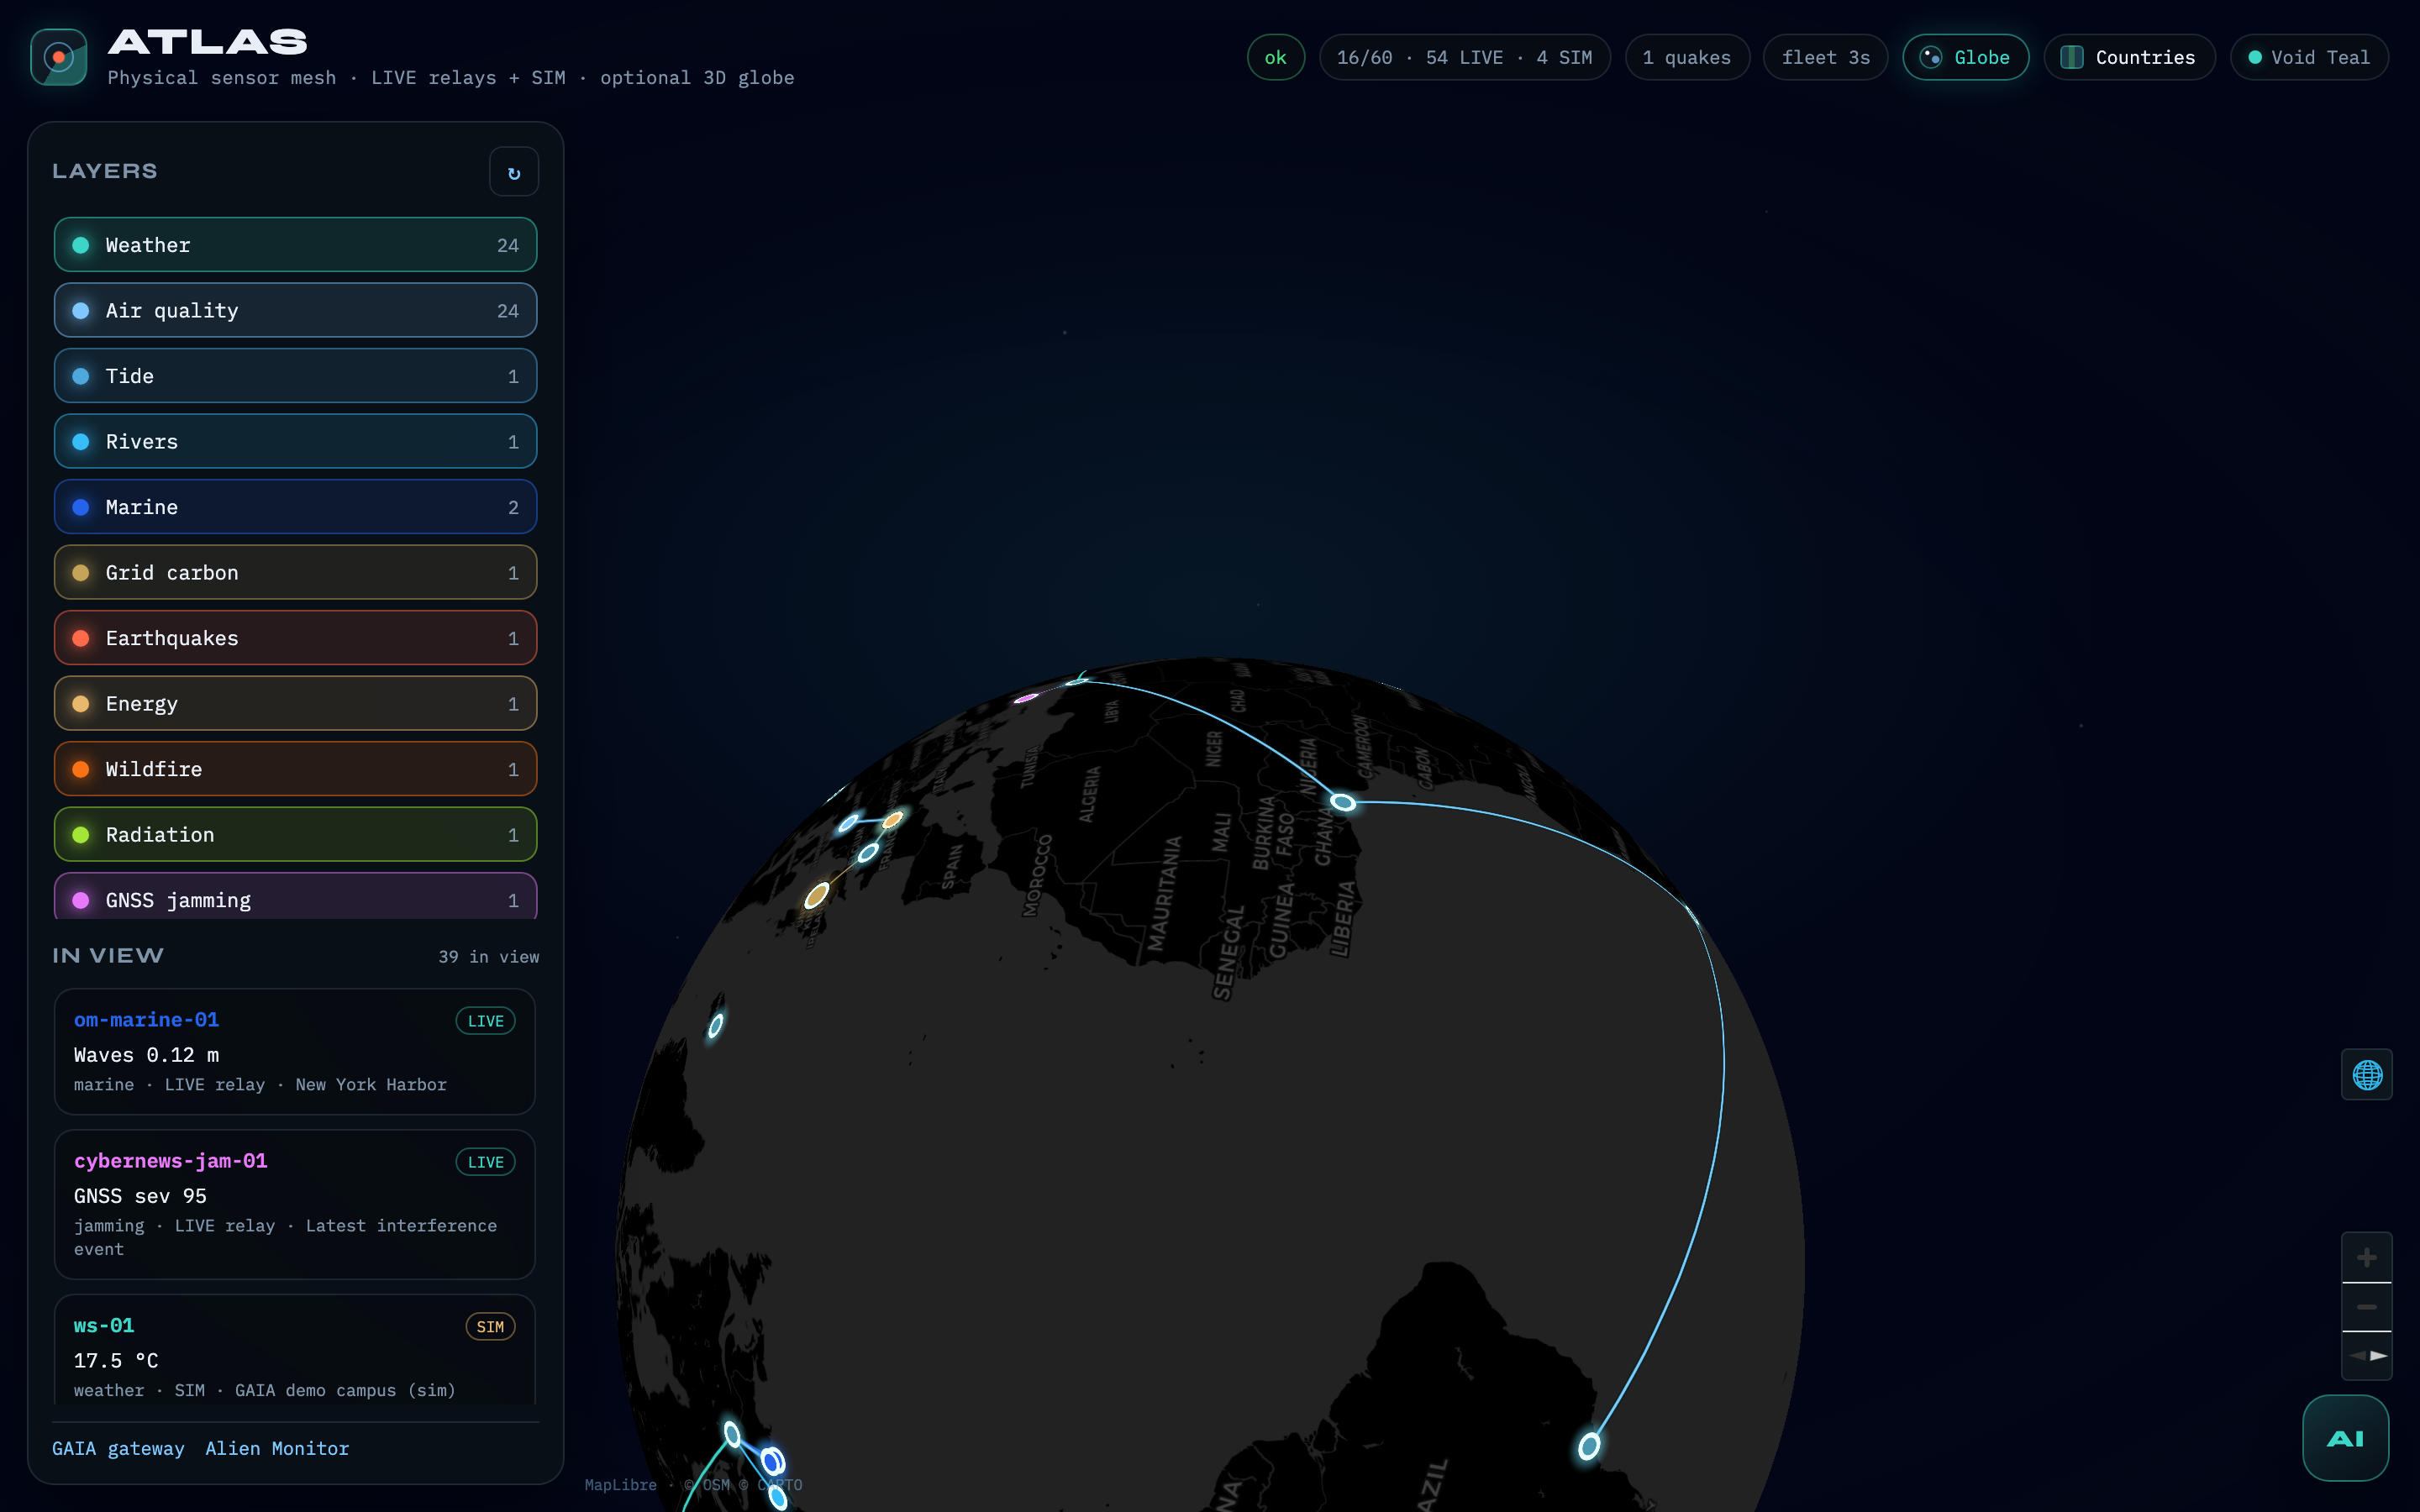Toggle the Weather layer
This screenshot has width=2420, height=1512.
click(x=295, y=245)
